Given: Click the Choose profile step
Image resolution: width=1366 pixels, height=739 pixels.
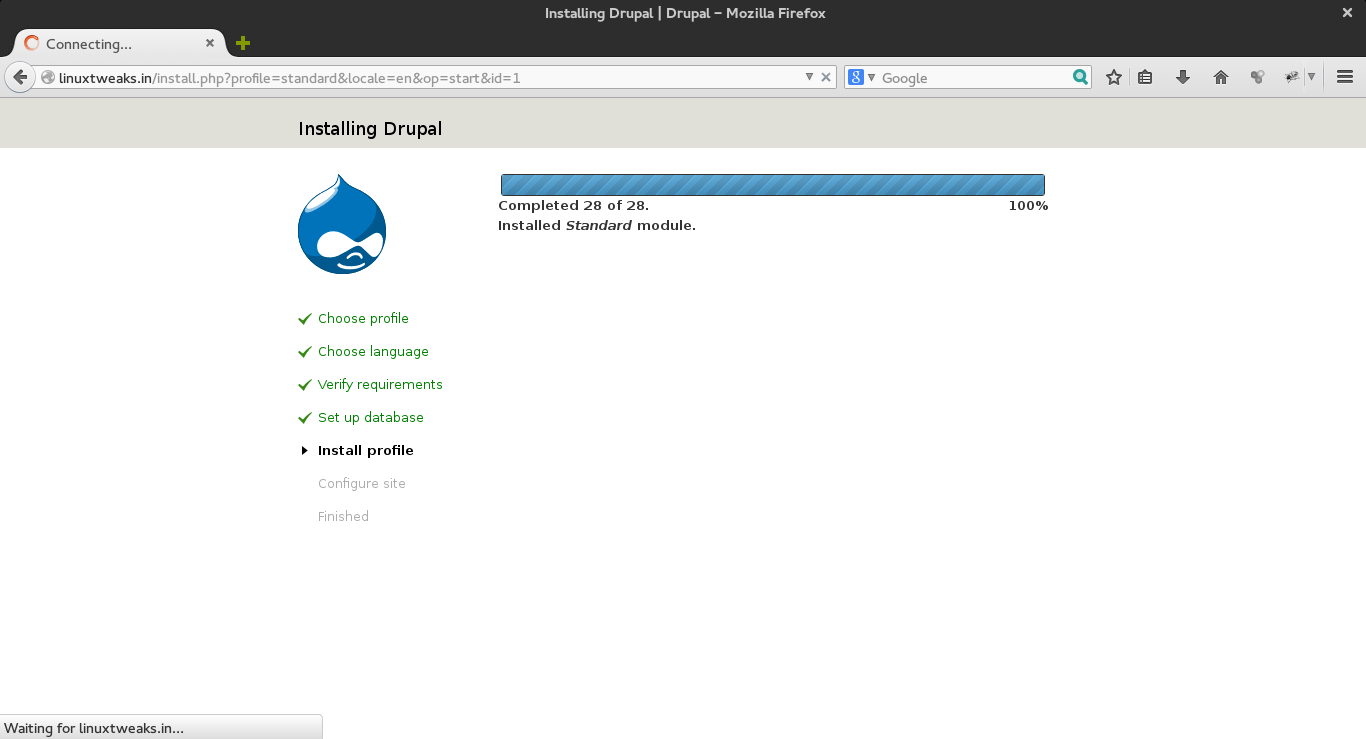Looking at the screenshot, I should [363, 318].
